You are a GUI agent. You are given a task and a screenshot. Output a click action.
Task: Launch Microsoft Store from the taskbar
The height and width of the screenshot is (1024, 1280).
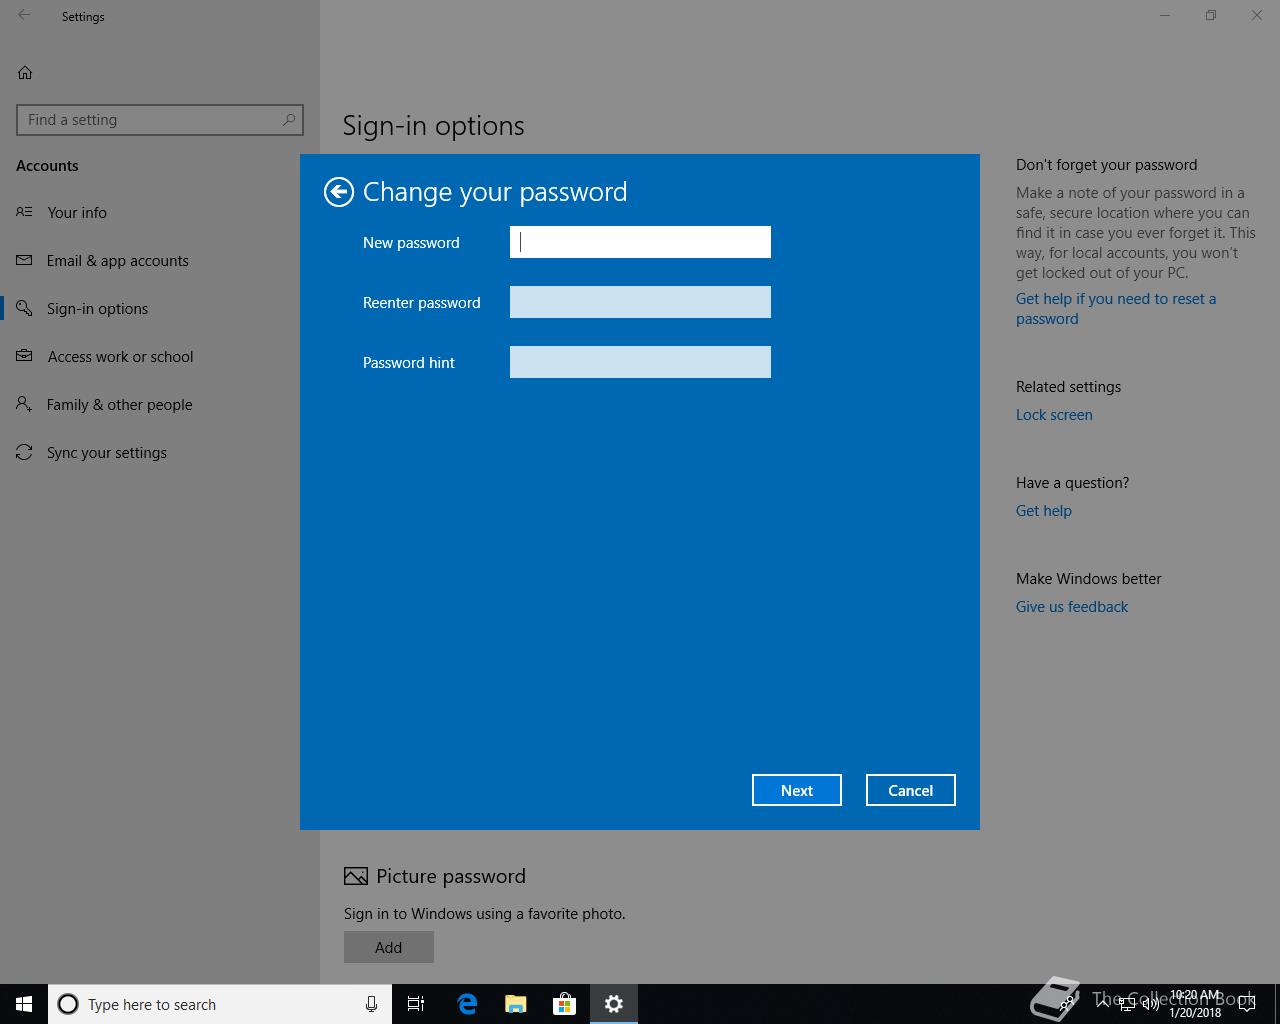pos(565,1004)
